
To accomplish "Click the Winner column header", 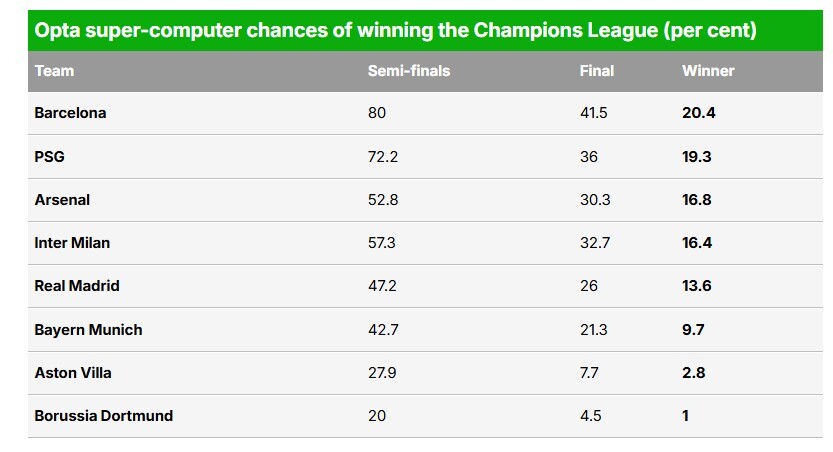I will (708, 71).
